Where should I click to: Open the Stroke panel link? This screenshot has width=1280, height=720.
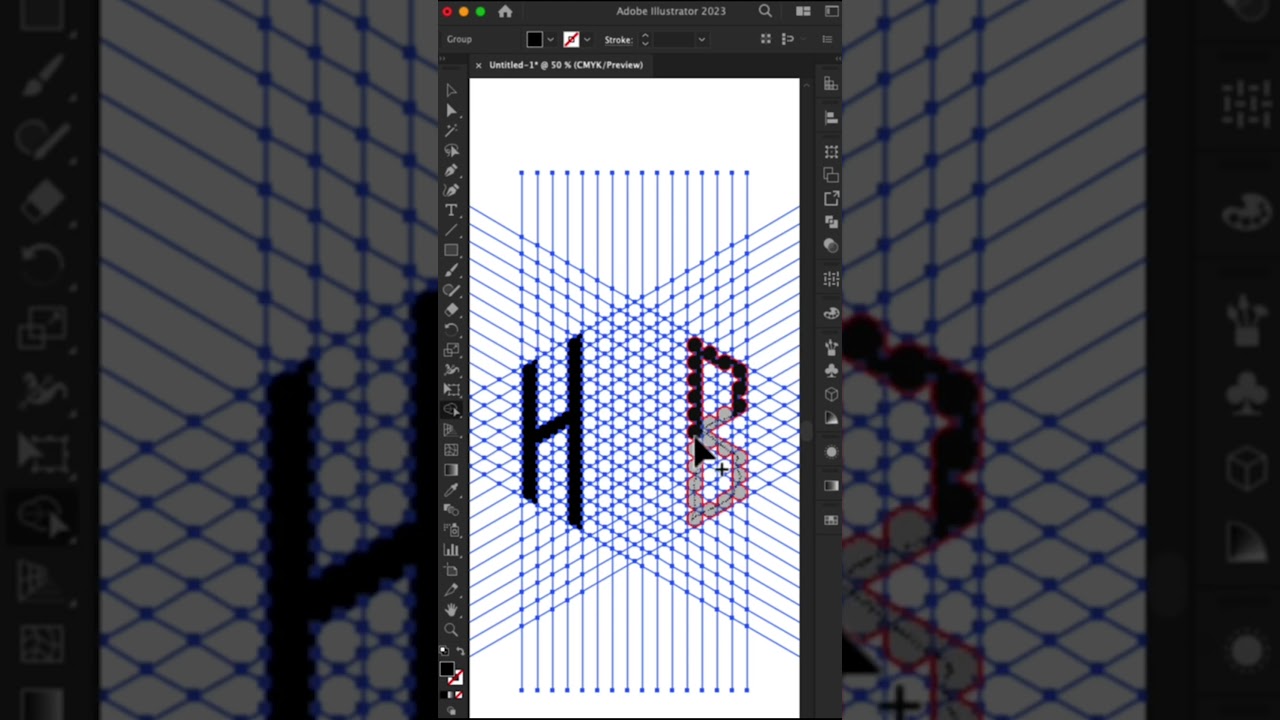pyautogui.click(x=618, y=40)
